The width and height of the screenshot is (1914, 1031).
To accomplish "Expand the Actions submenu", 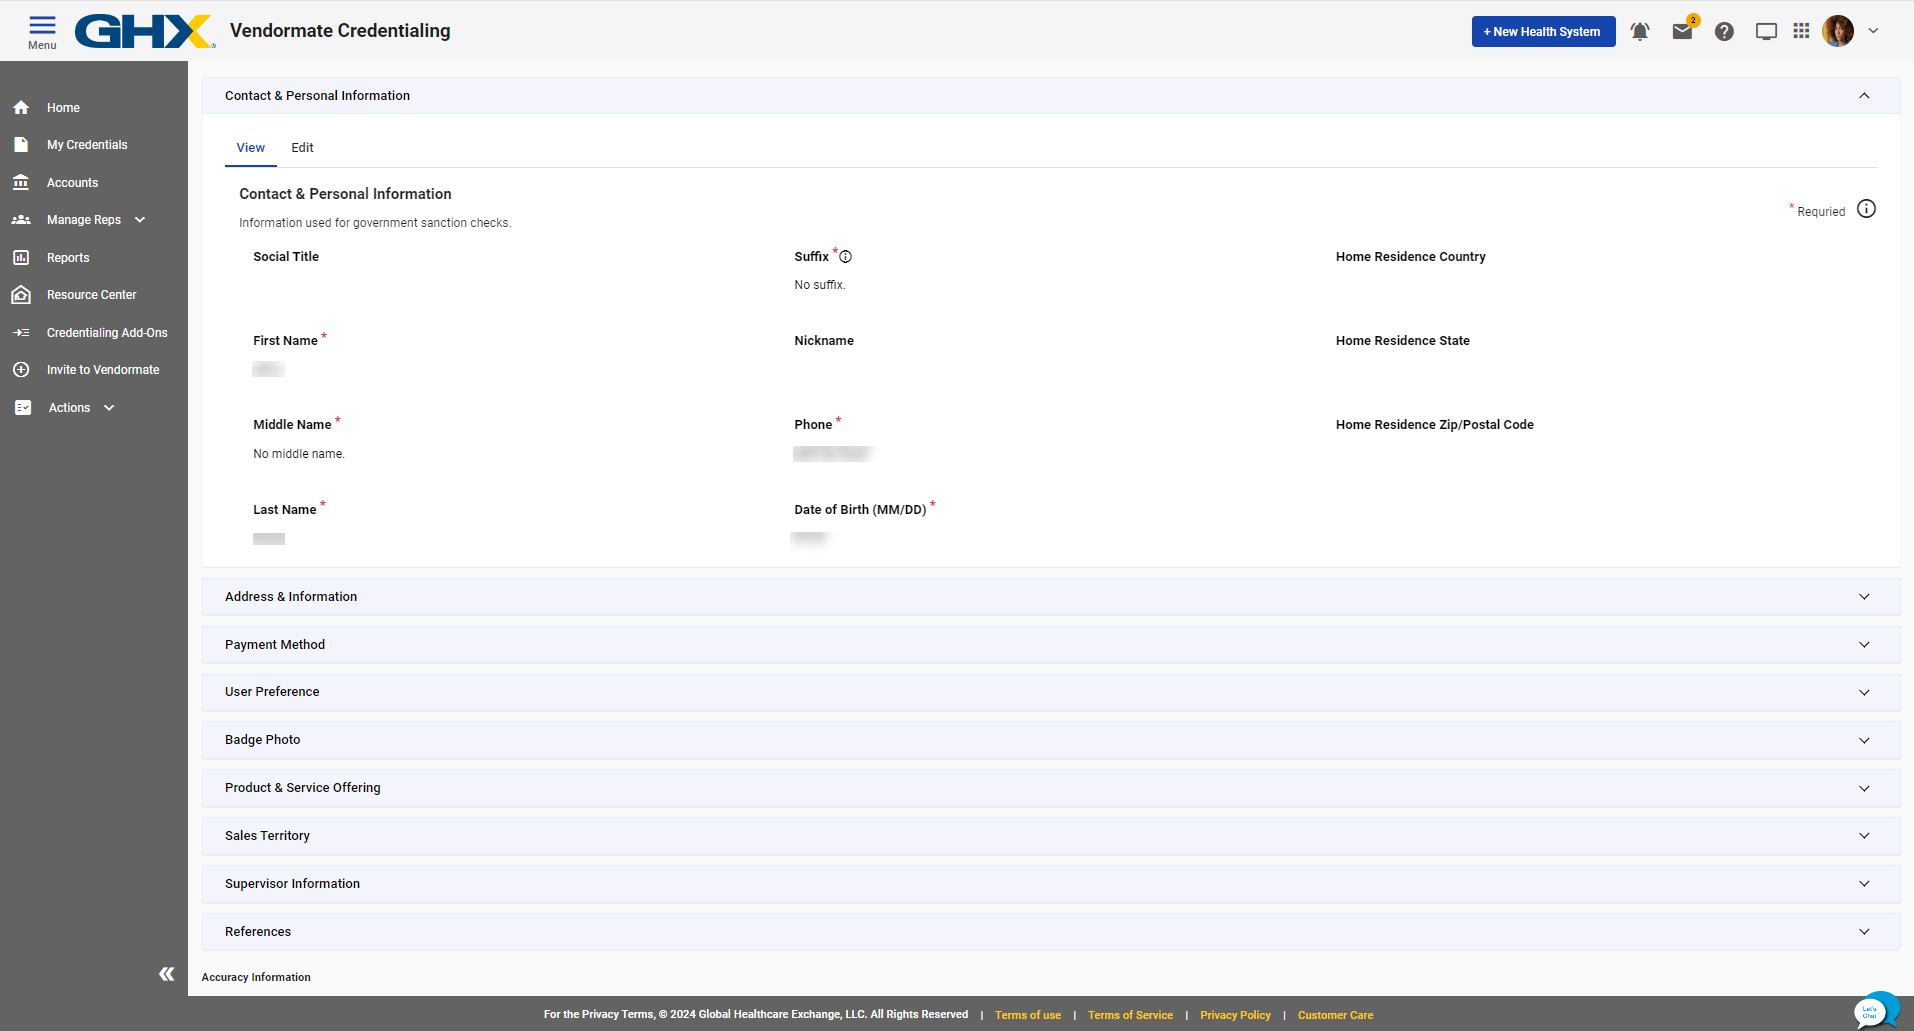I will point(109,408).
